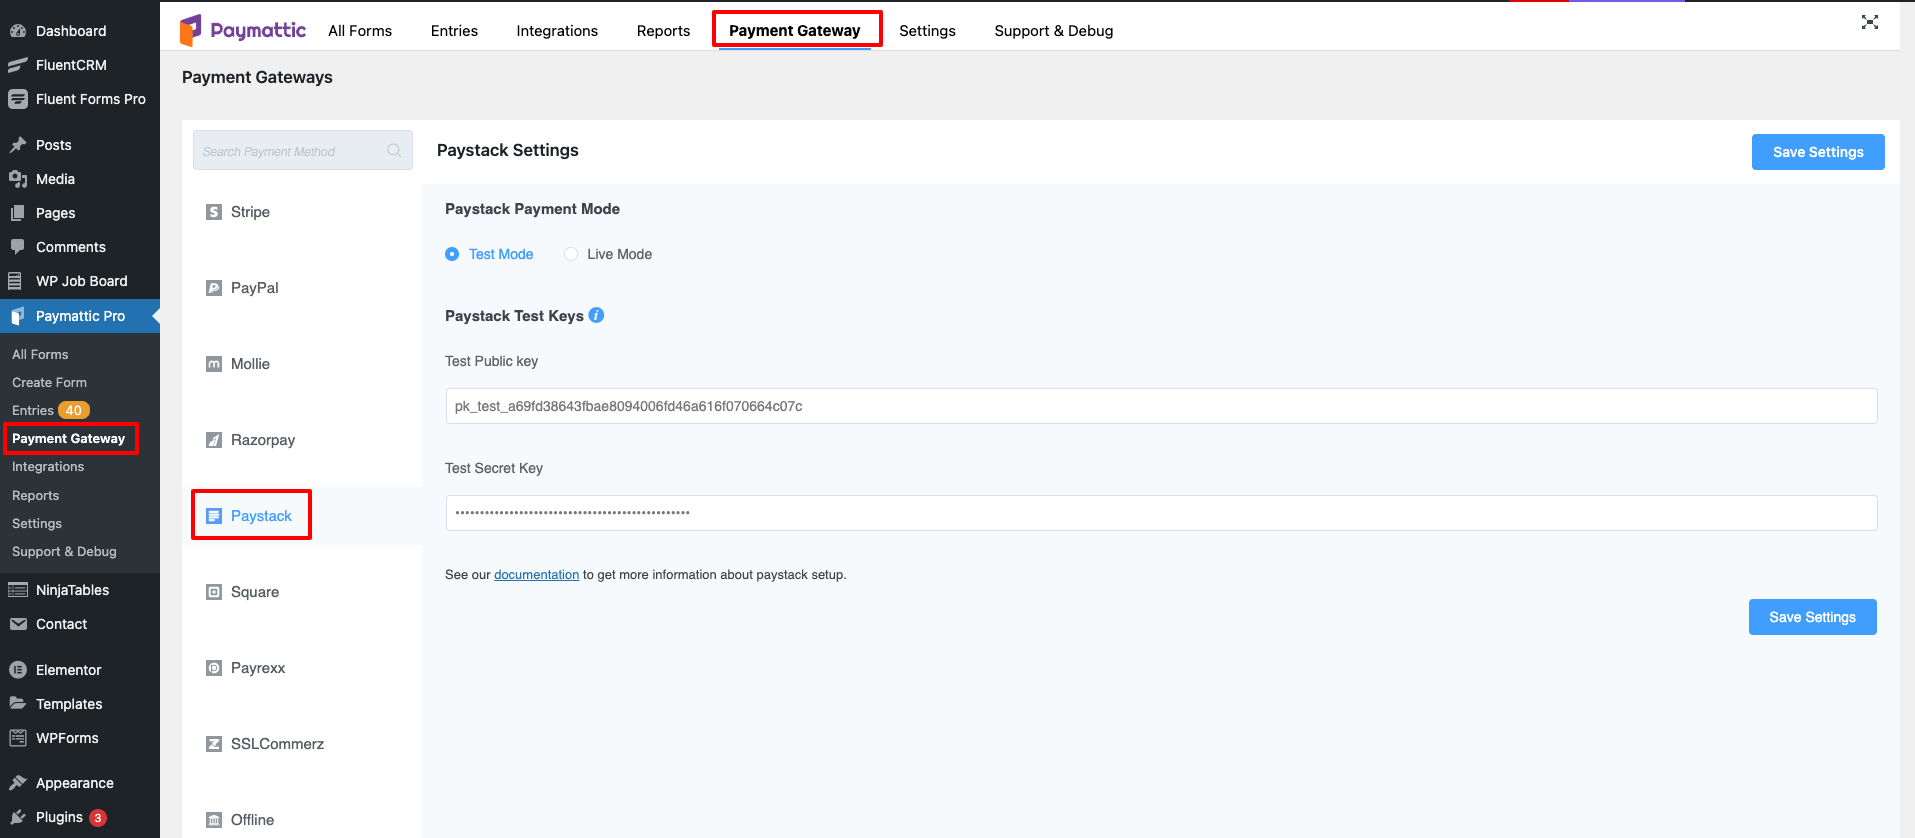Open Payment Gateway in sidebar submenu
Viewport: 1915px width, 838px height.
coord(68,438)
